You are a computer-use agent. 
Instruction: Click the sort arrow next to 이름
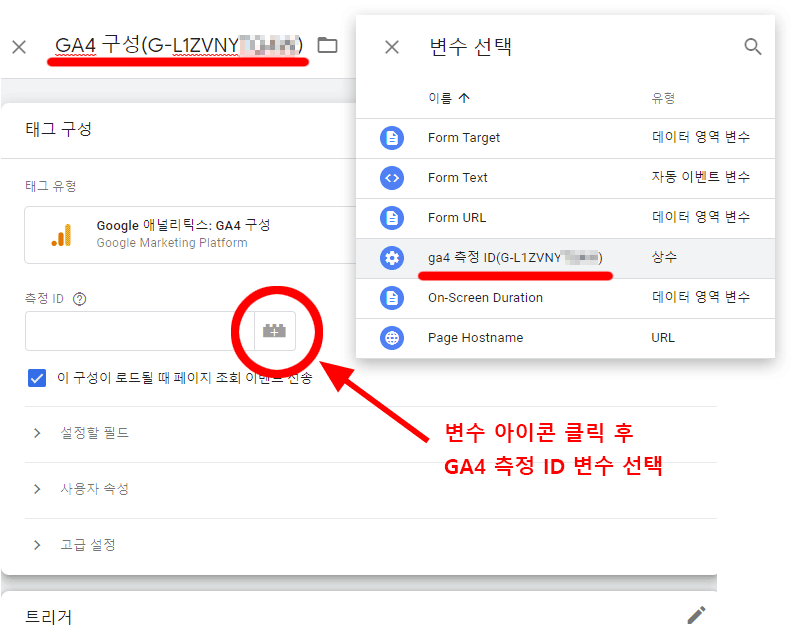click(x=464, y=98)
